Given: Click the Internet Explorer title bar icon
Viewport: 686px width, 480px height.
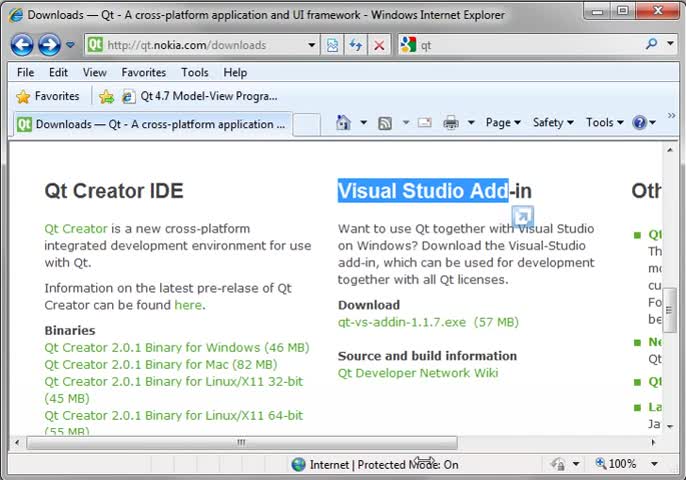Looking at the screenshot, I should click(16, 15).
